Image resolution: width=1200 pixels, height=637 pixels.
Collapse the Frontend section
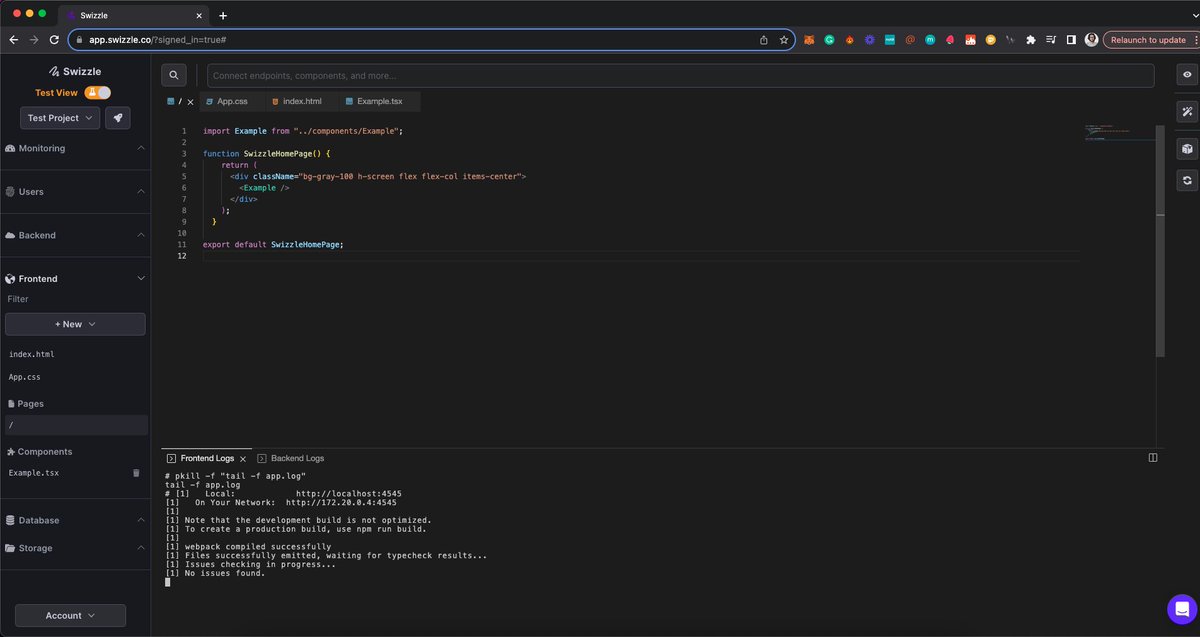(141, 278)
